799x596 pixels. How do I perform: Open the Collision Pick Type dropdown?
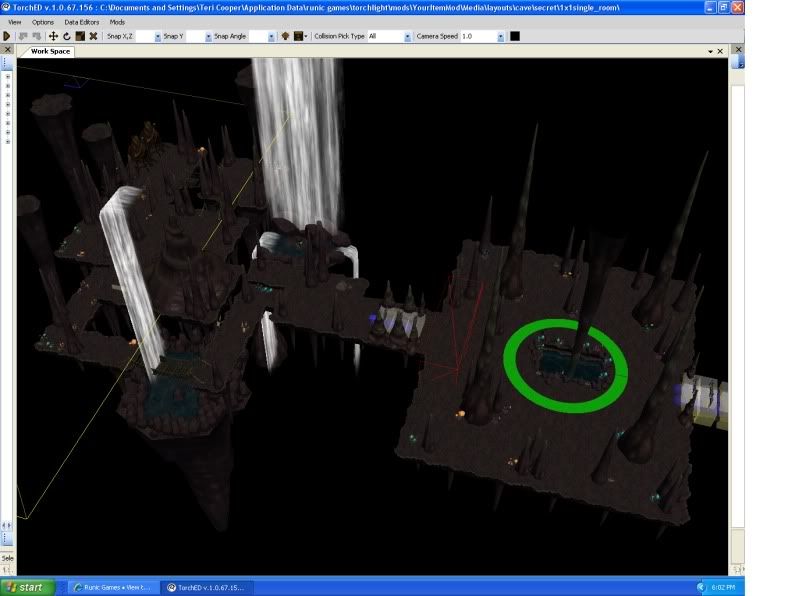[407, 37]
